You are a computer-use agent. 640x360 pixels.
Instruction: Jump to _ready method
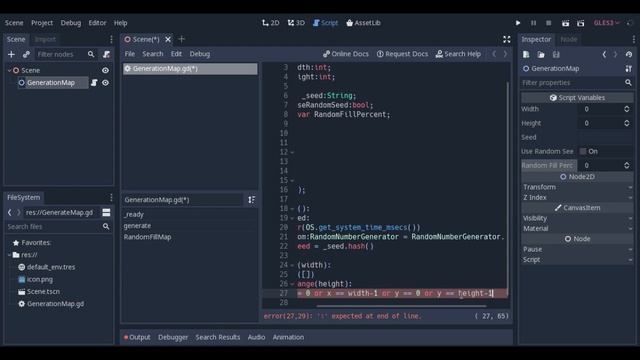(134, 214)
